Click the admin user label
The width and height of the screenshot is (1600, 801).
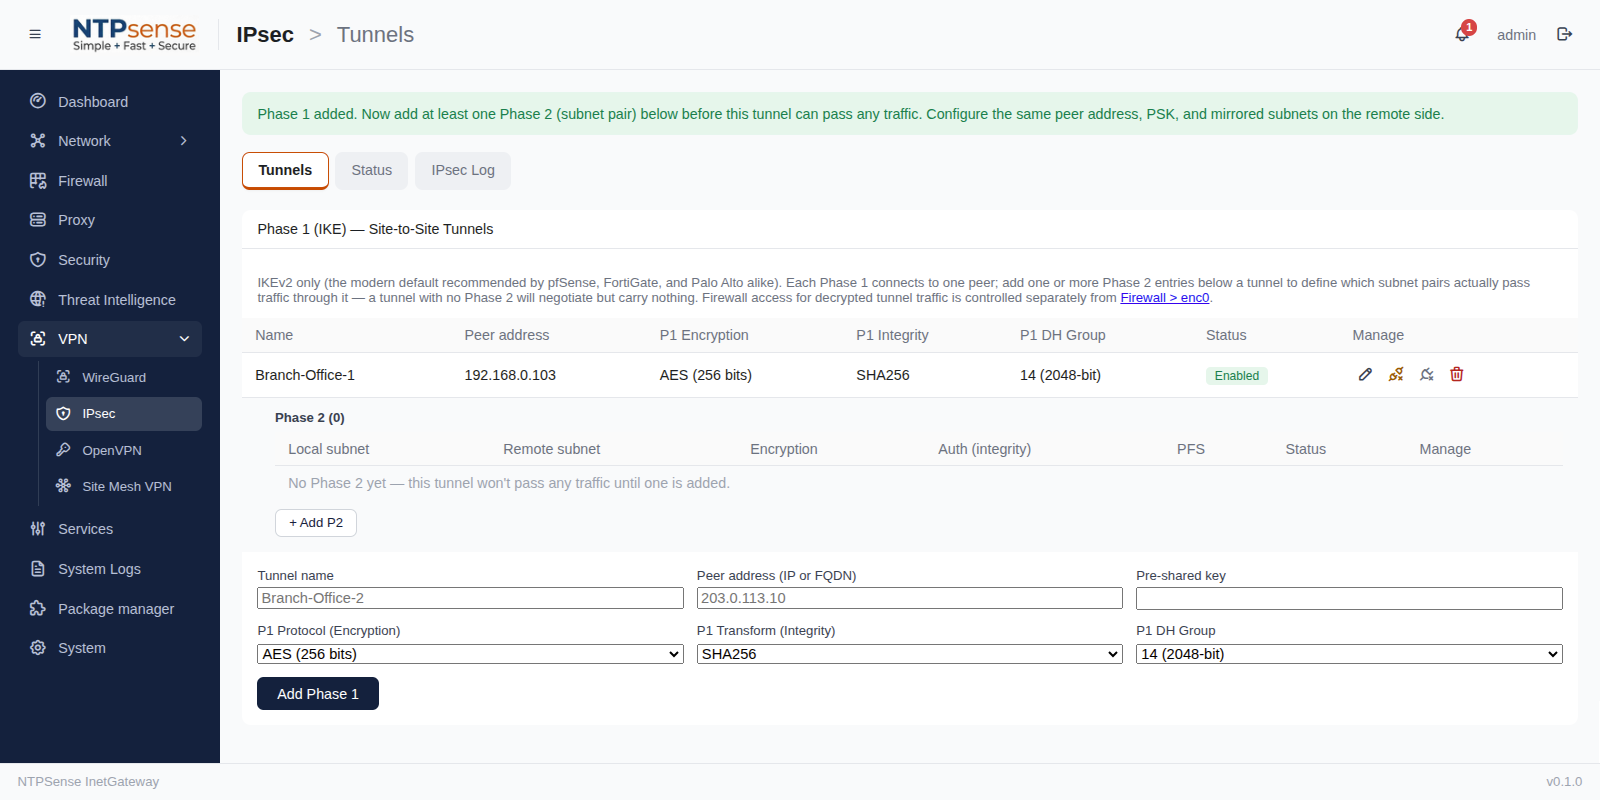1516,35
